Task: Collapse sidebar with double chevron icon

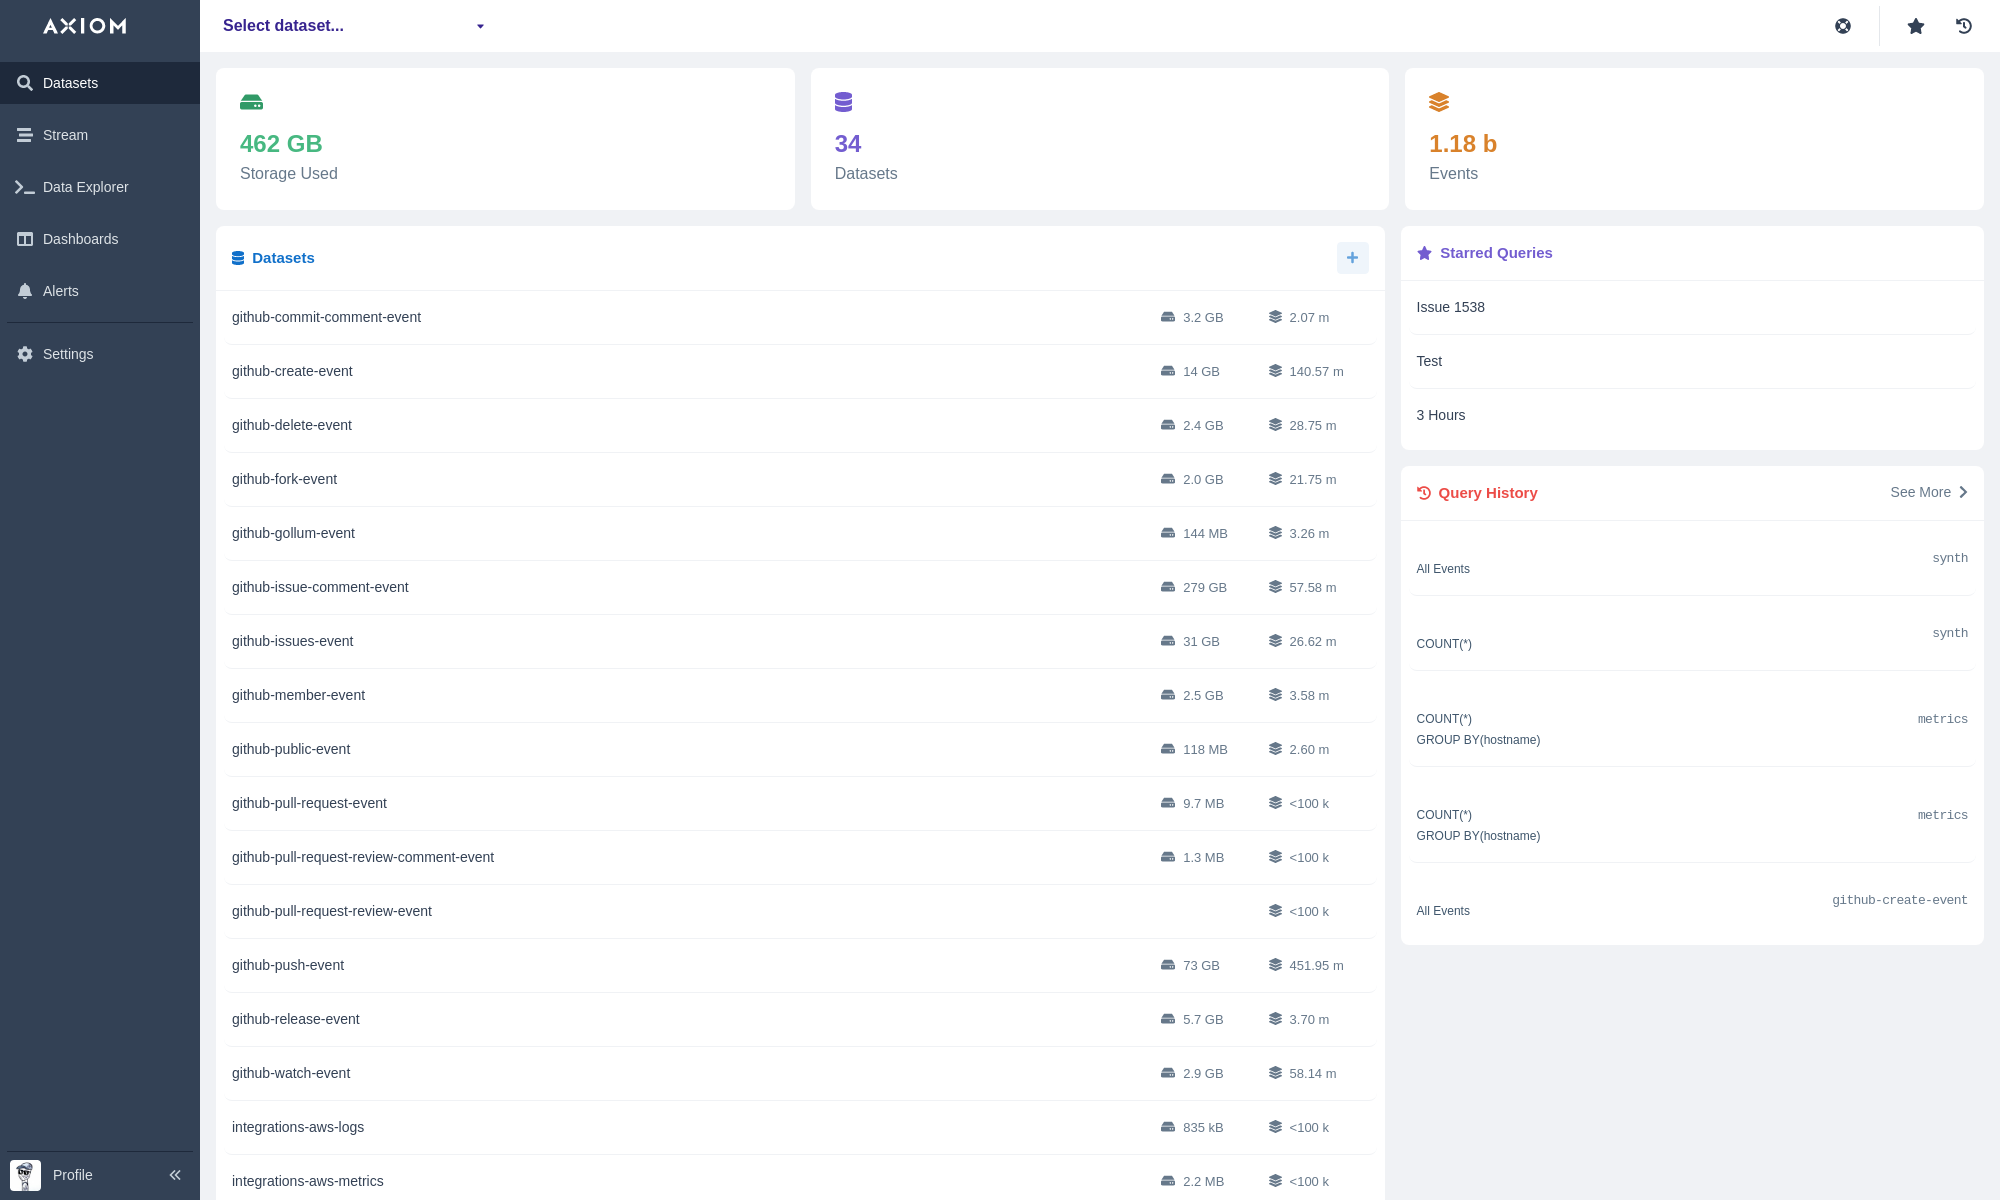Action: [x=175, y=1175]
